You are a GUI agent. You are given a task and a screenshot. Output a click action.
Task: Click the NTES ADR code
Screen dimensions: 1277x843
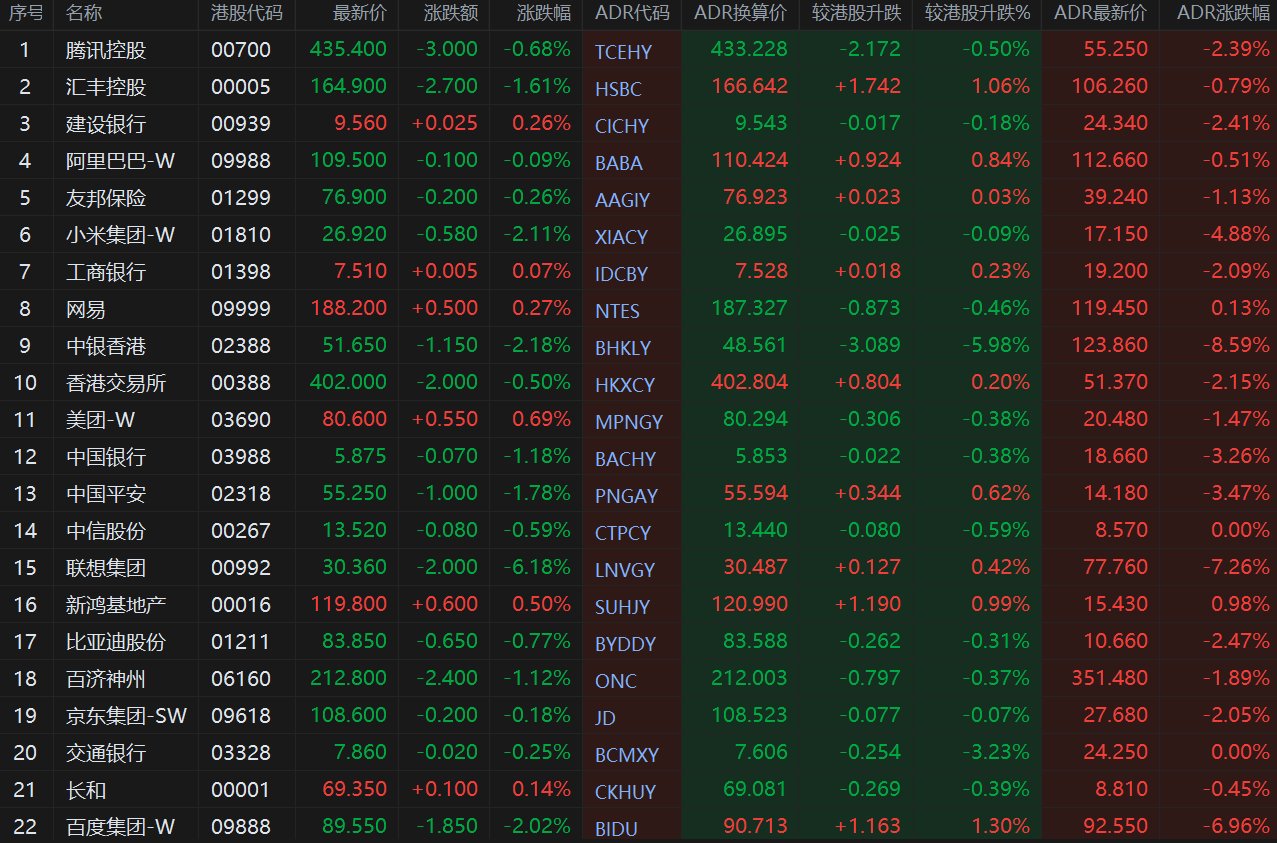coord(617,311)
